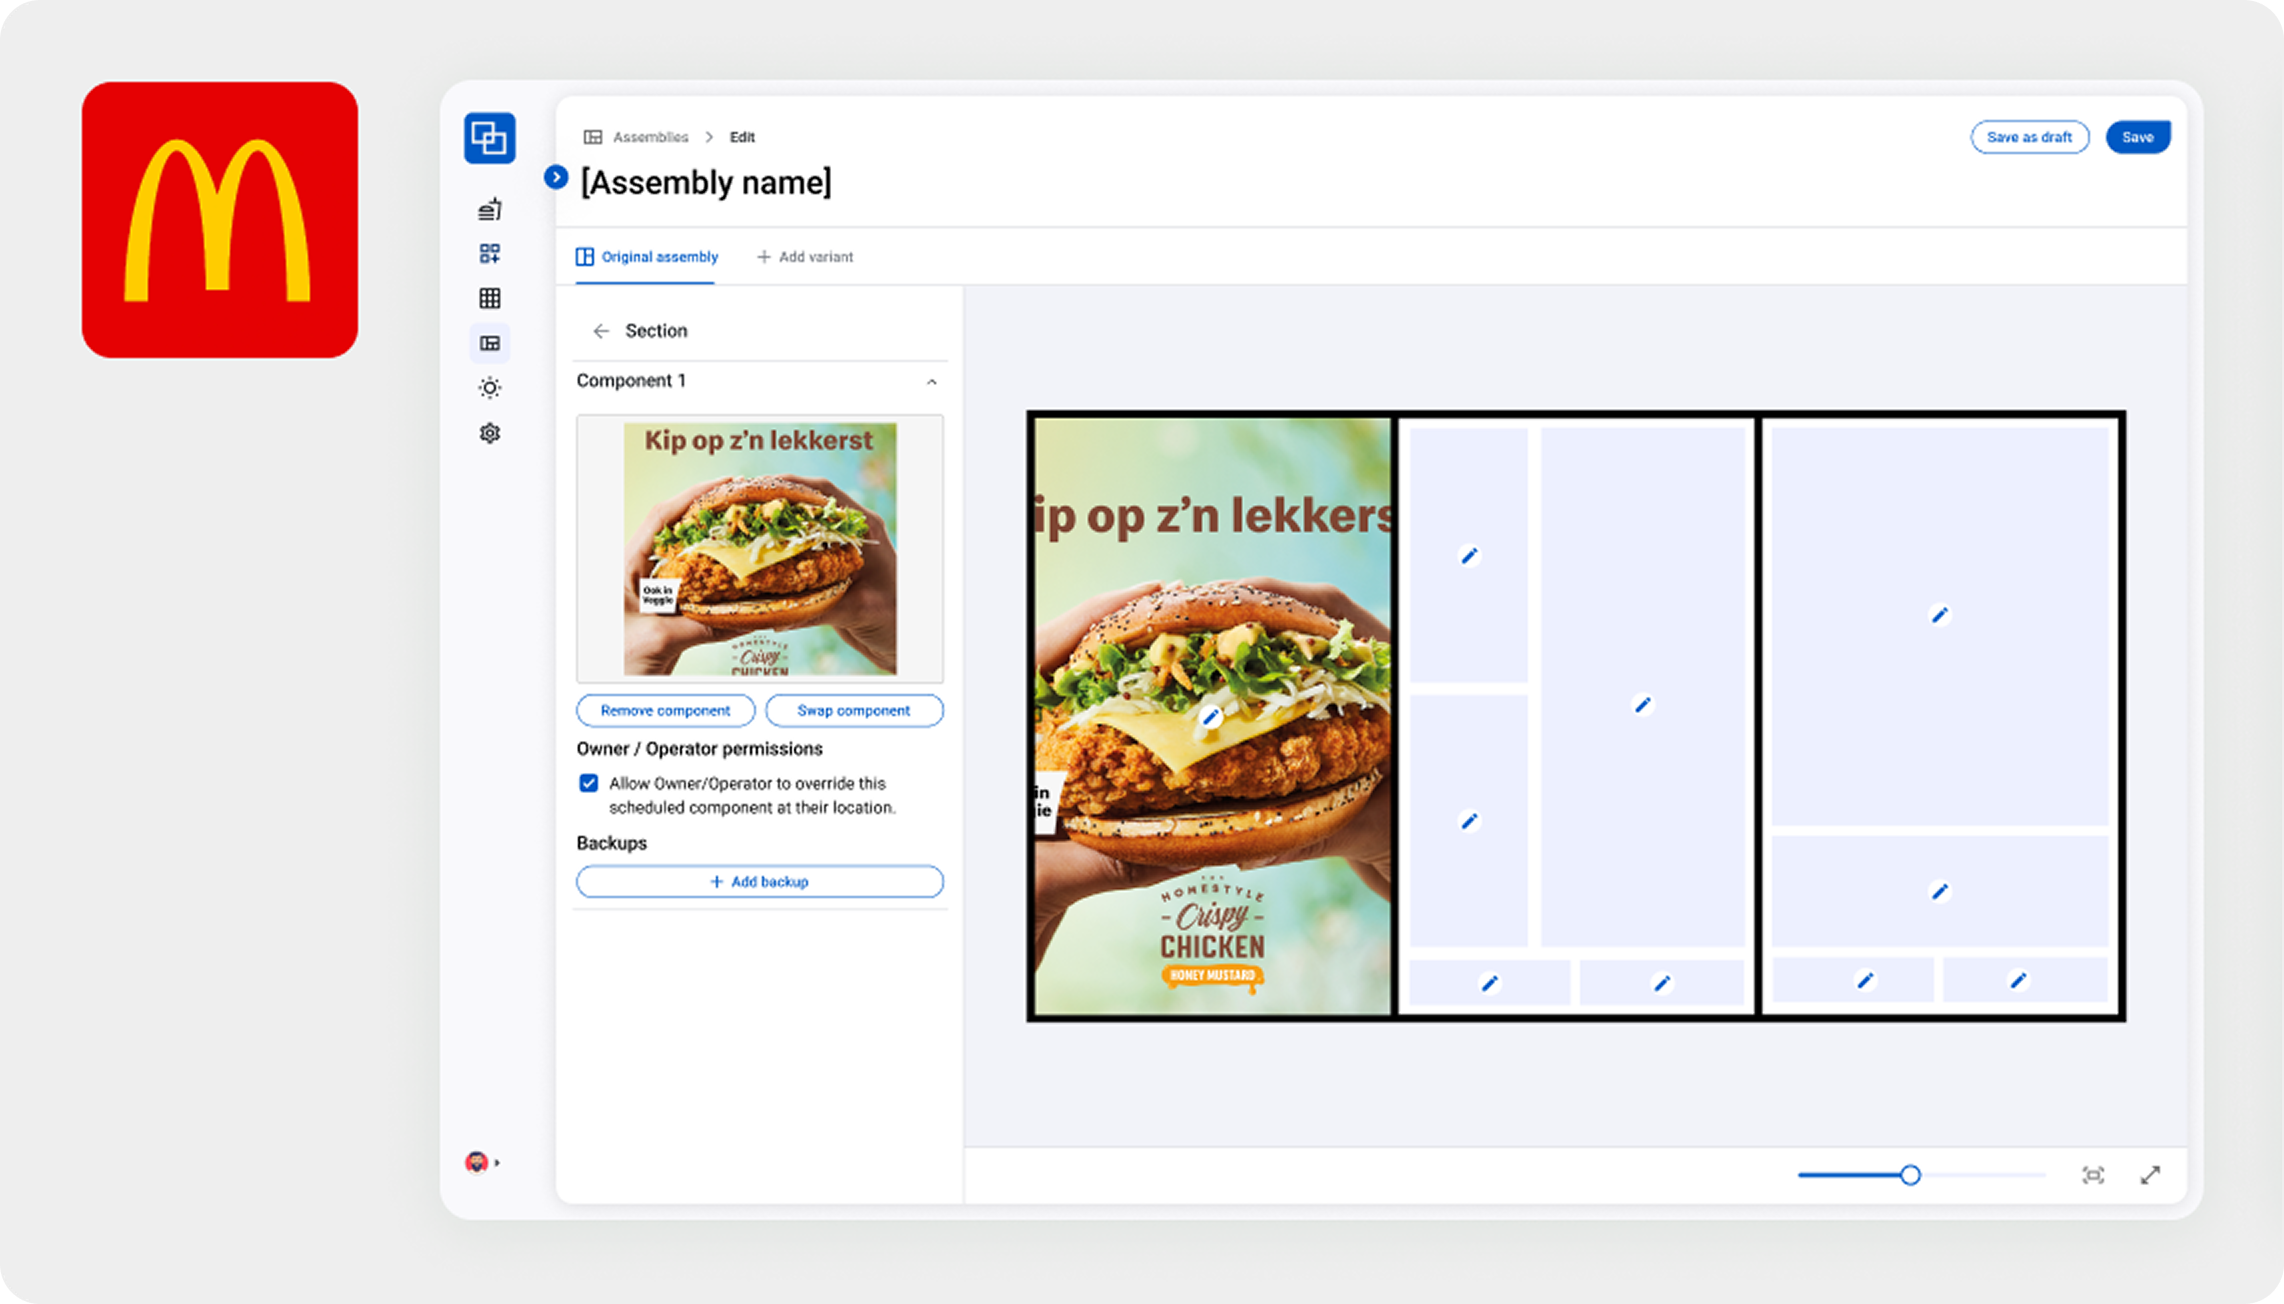
Task: Click Save as draft button
Action: pos(2029,137)
